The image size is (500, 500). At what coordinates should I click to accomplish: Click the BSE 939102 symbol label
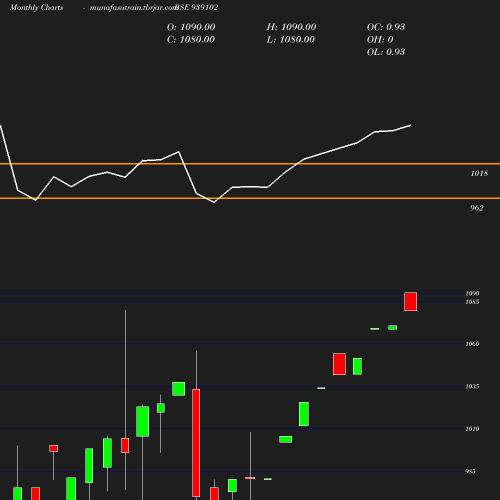point(197,7)
